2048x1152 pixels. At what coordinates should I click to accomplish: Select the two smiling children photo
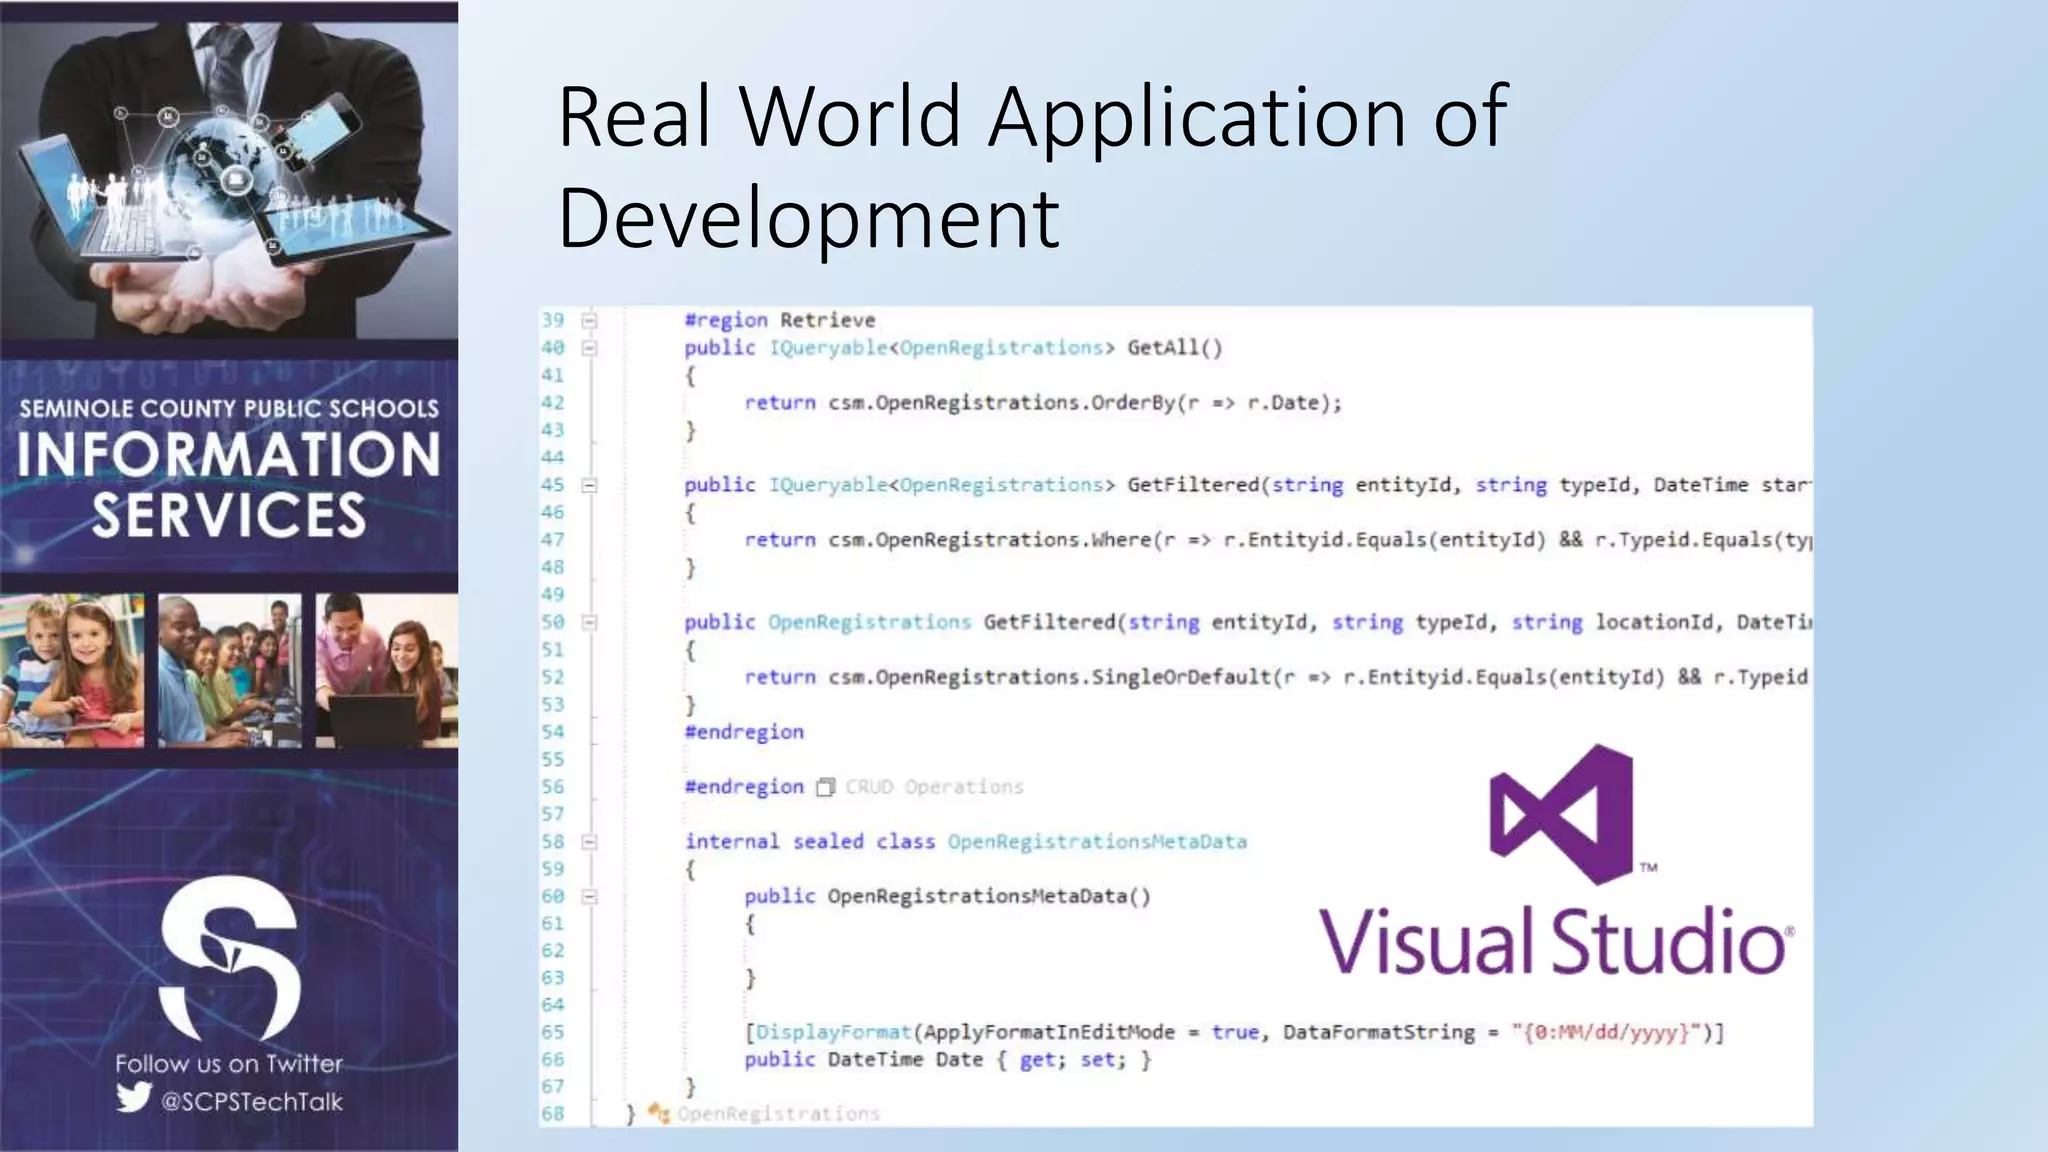click(x=72, y=670)
